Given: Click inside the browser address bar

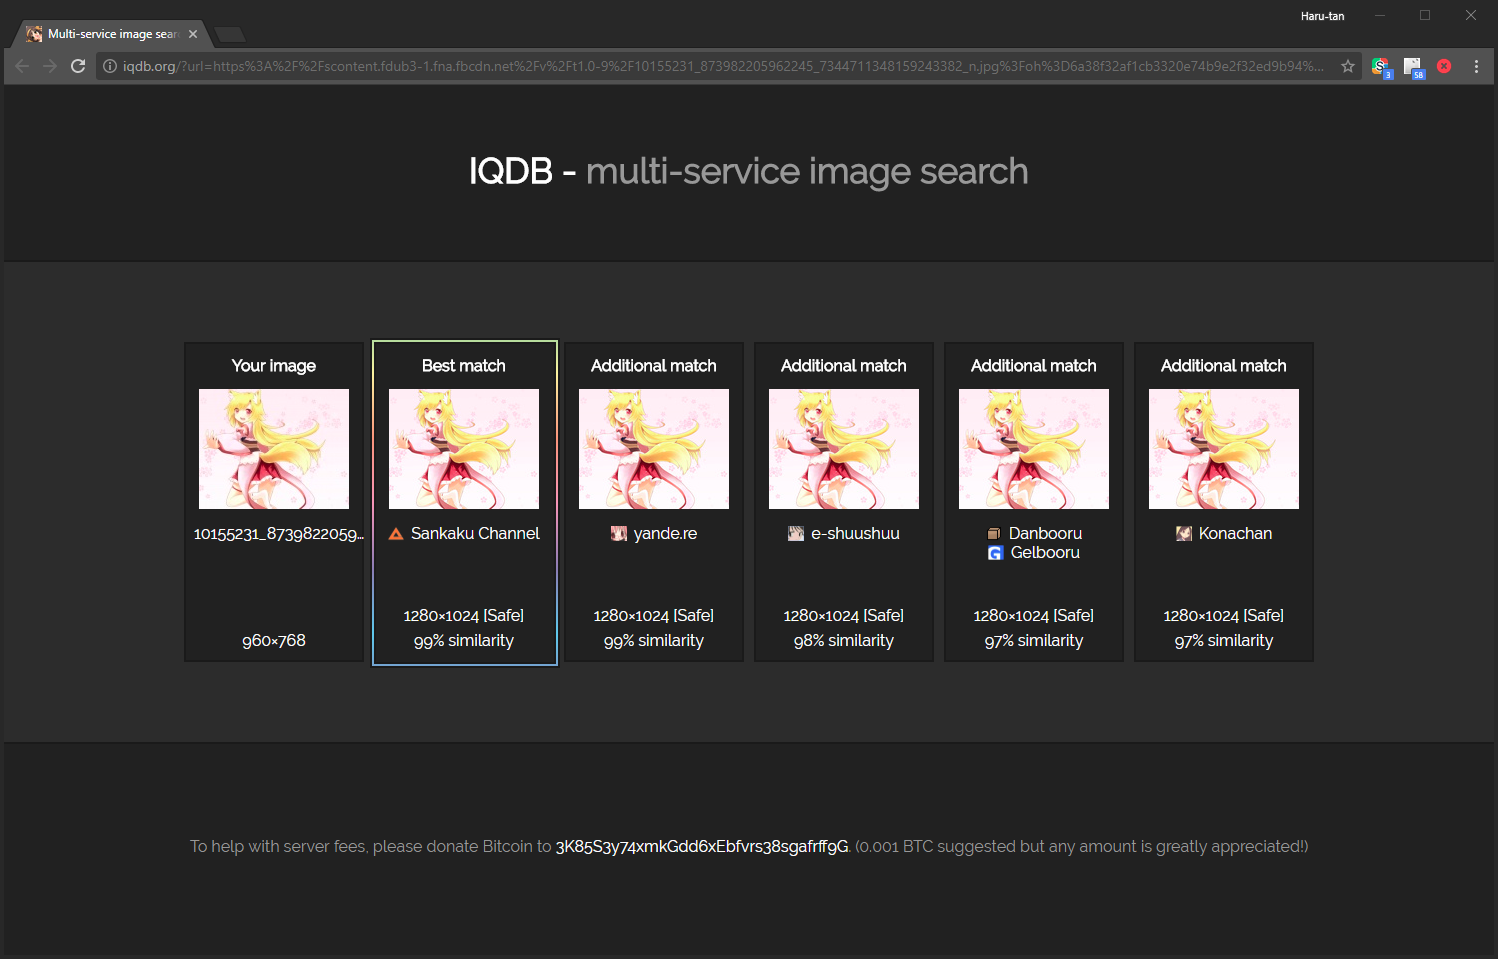Looking at the screenshot, I should [x=700, y=66].
